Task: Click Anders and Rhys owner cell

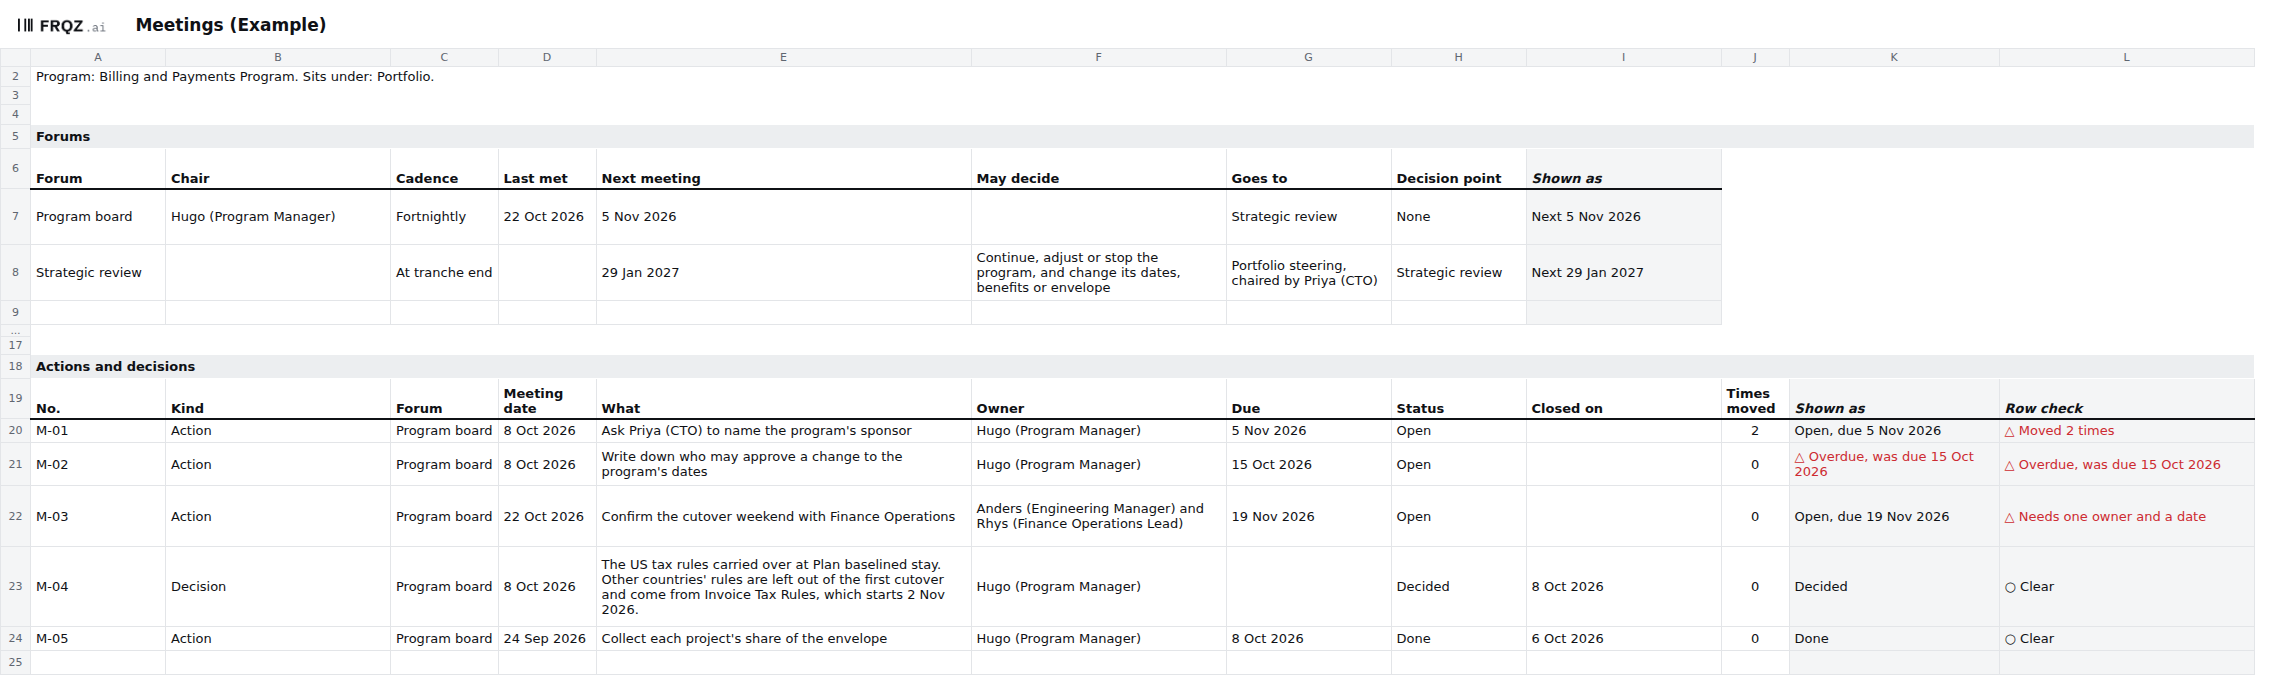Action: coord(1098,517)
